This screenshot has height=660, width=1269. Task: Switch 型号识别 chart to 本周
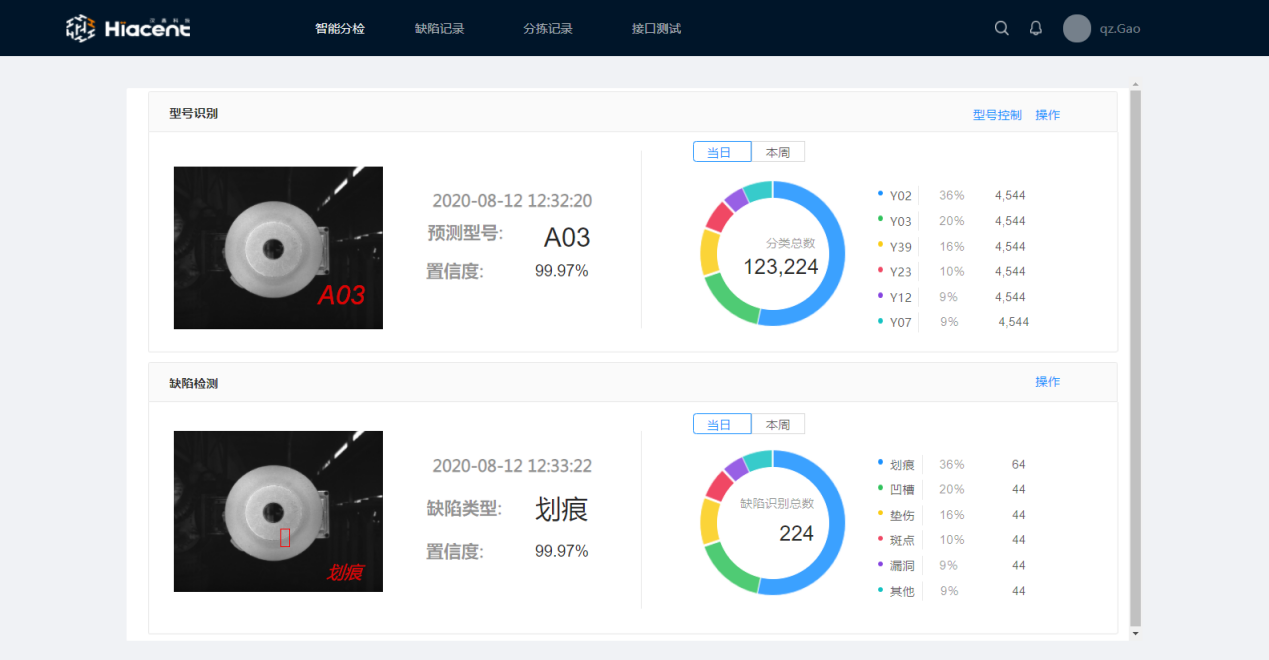point(777,152)
